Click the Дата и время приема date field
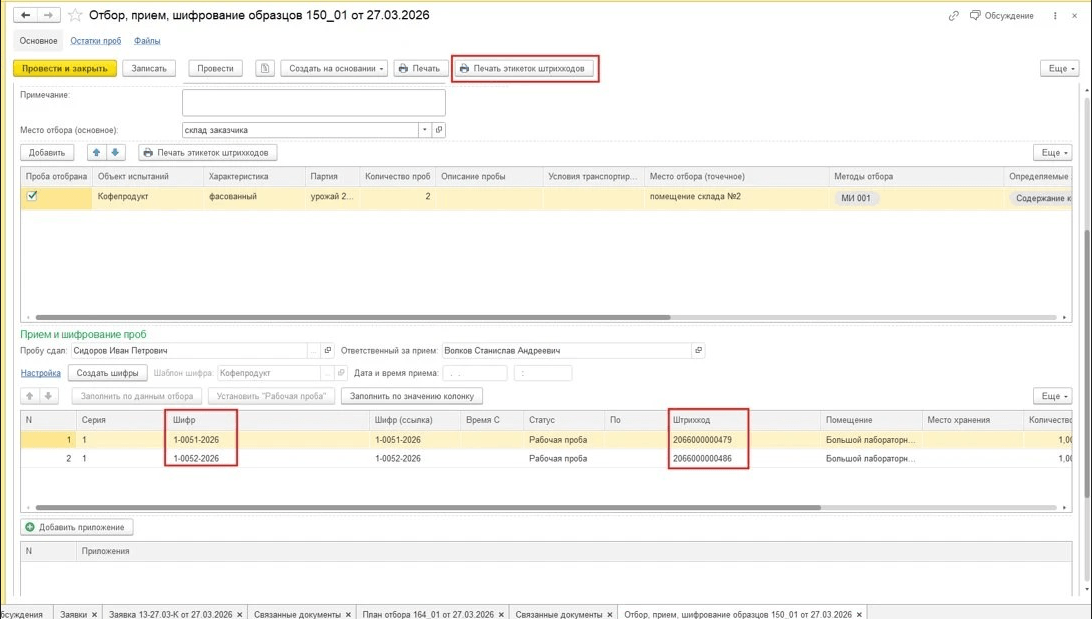 pyautogui.click(x=475, y=373)
